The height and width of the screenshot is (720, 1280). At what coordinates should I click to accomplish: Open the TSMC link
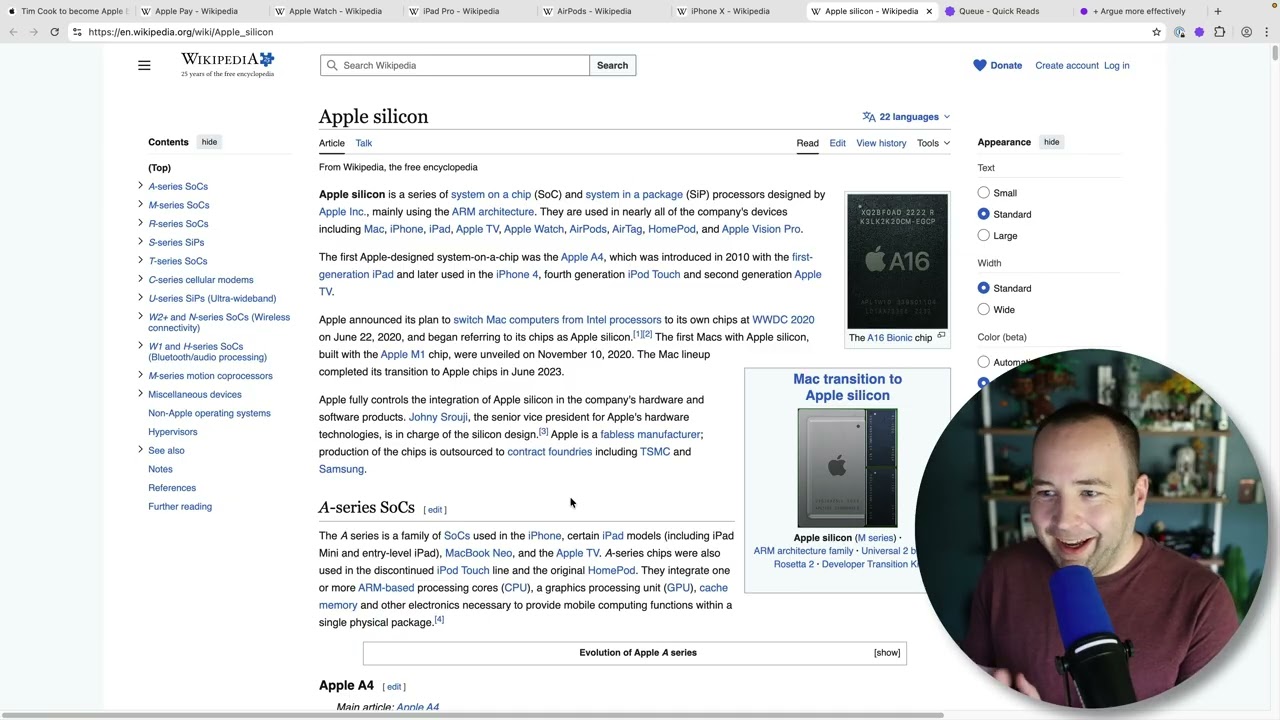click(655, 452)
